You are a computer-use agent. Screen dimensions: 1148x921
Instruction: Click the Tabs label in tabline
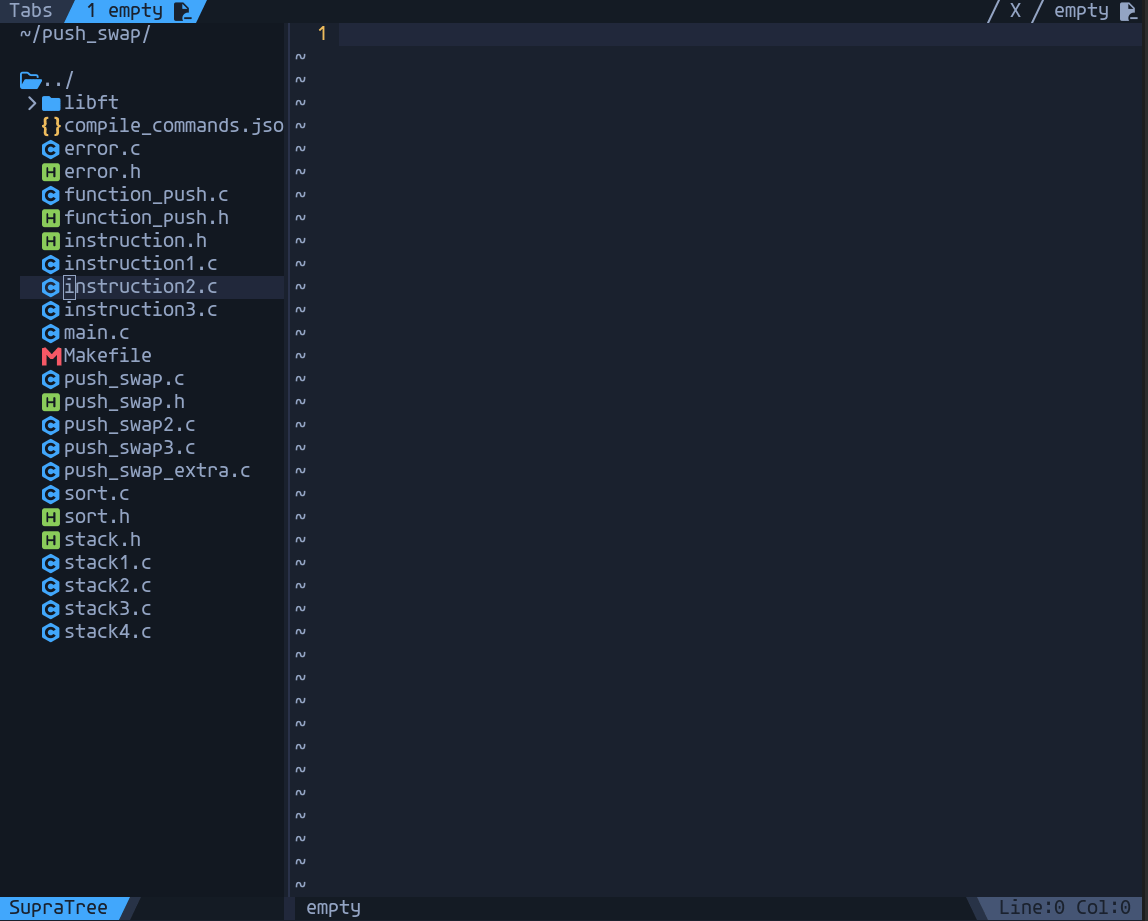[31, 11]
